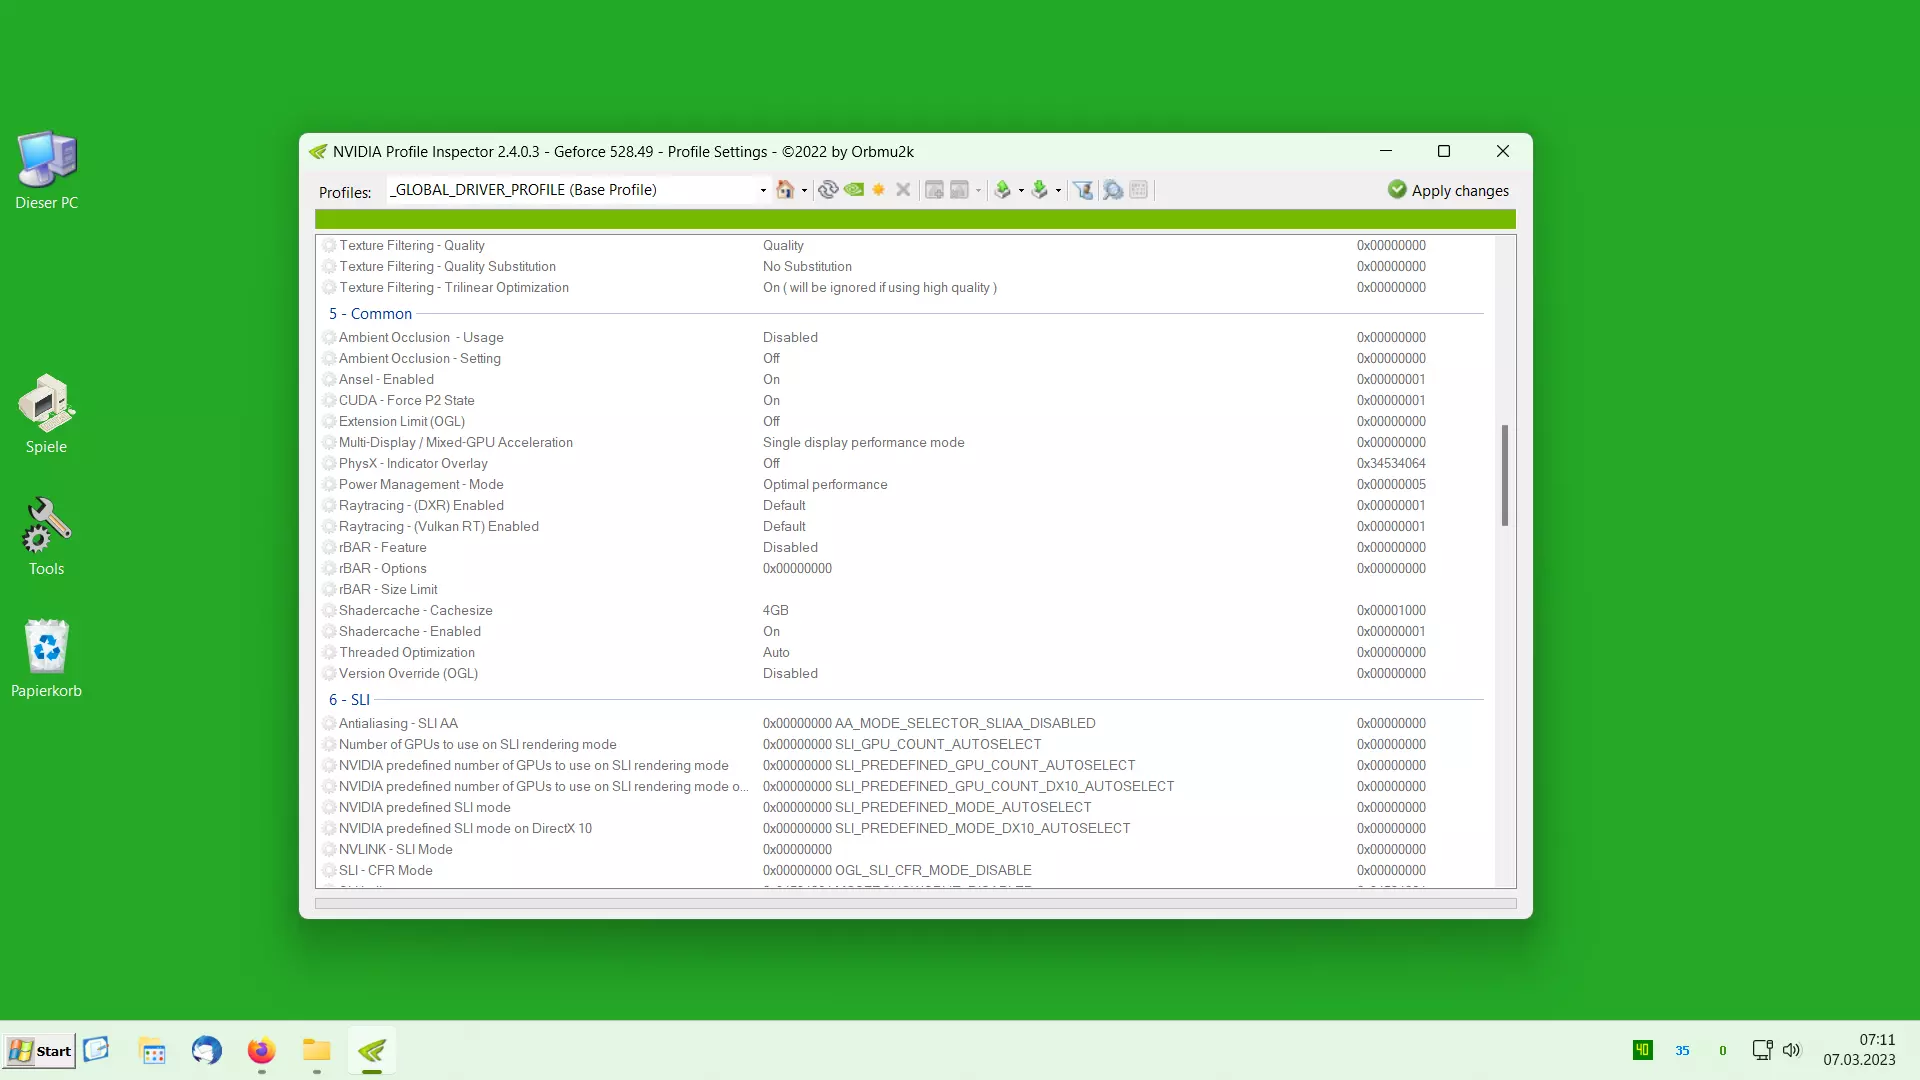
Task: Click the '4GB' shadercache value
Action: click(776, 610)
